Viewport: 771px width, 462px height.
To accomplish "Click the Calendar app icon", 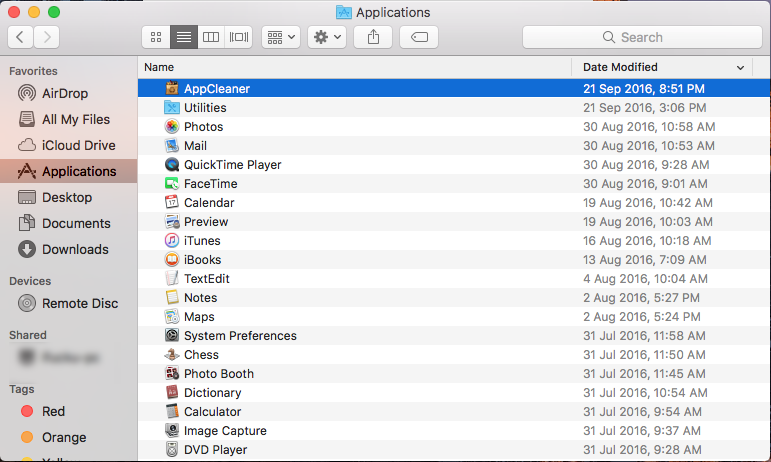I will [x=172, y=202].
